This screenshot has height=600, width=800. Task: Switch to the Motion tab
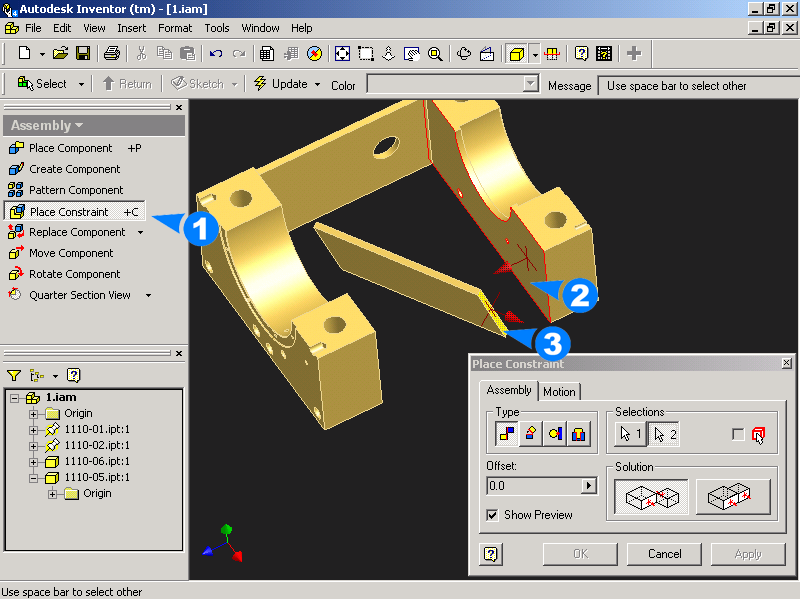[559, 392]
